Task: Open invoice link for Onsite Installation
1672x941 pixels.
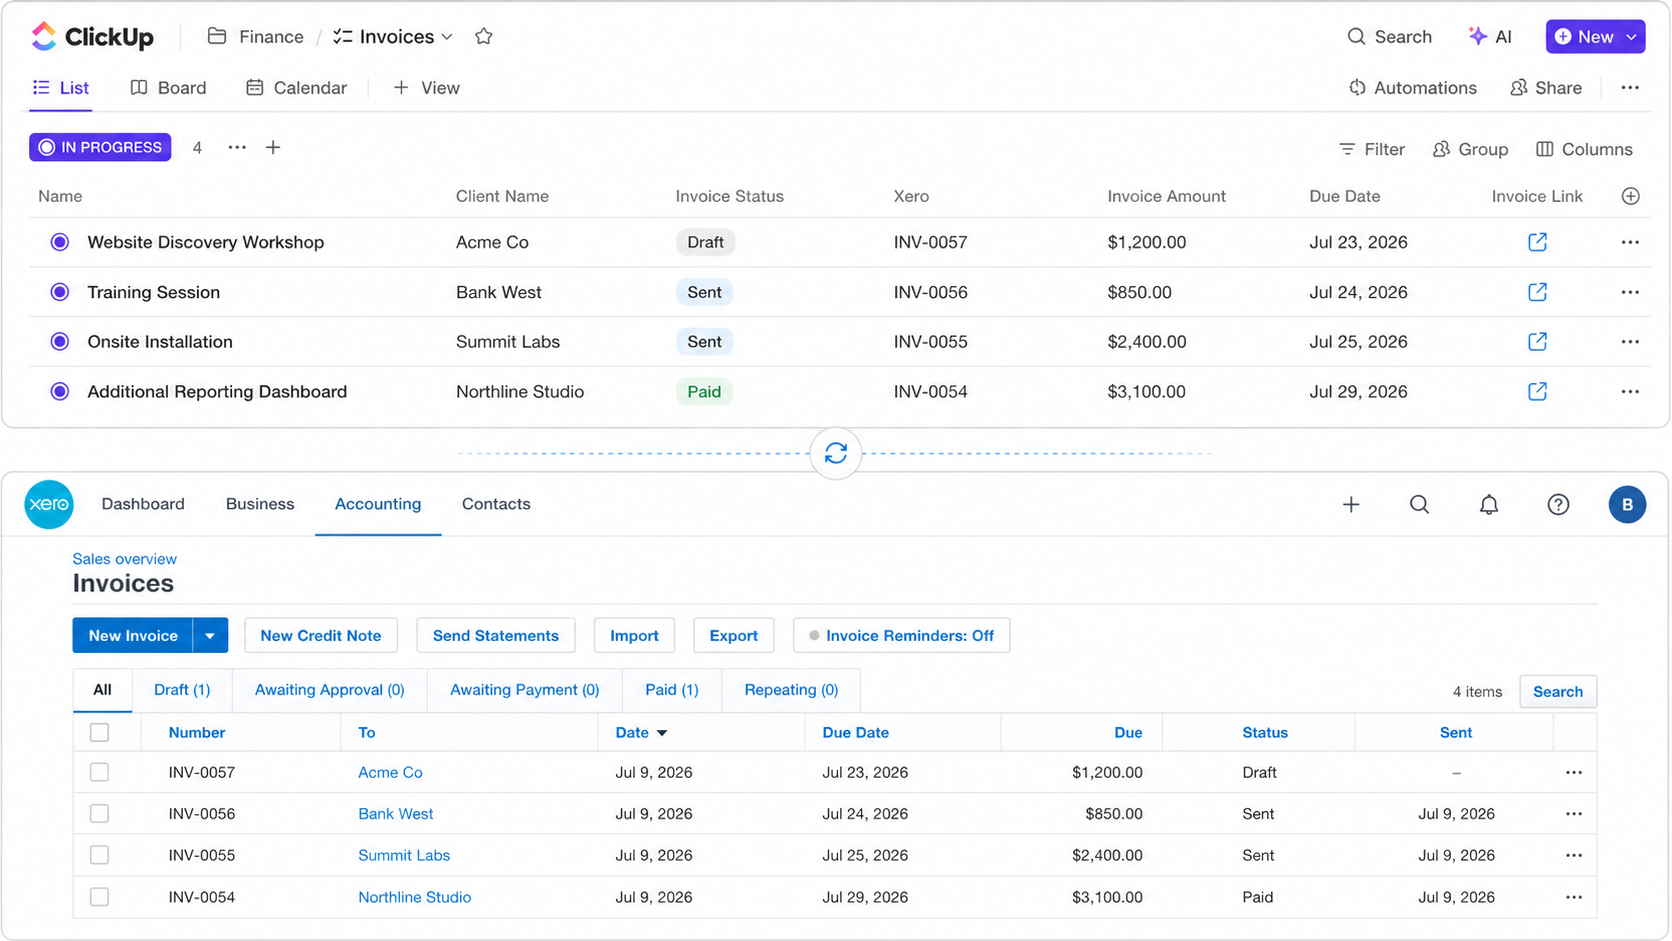Action: tap(1537, 342)
